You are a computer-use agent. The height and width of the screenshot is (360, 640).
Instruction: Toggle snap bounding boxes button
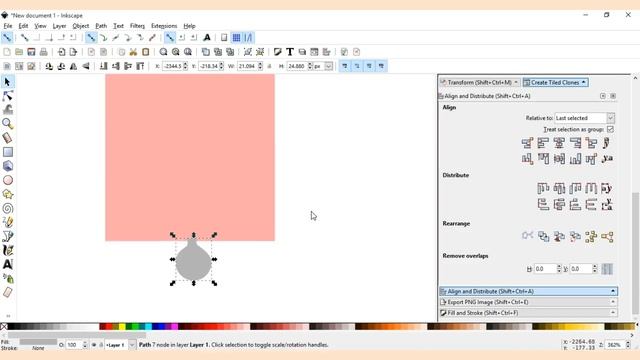[24, 38]
